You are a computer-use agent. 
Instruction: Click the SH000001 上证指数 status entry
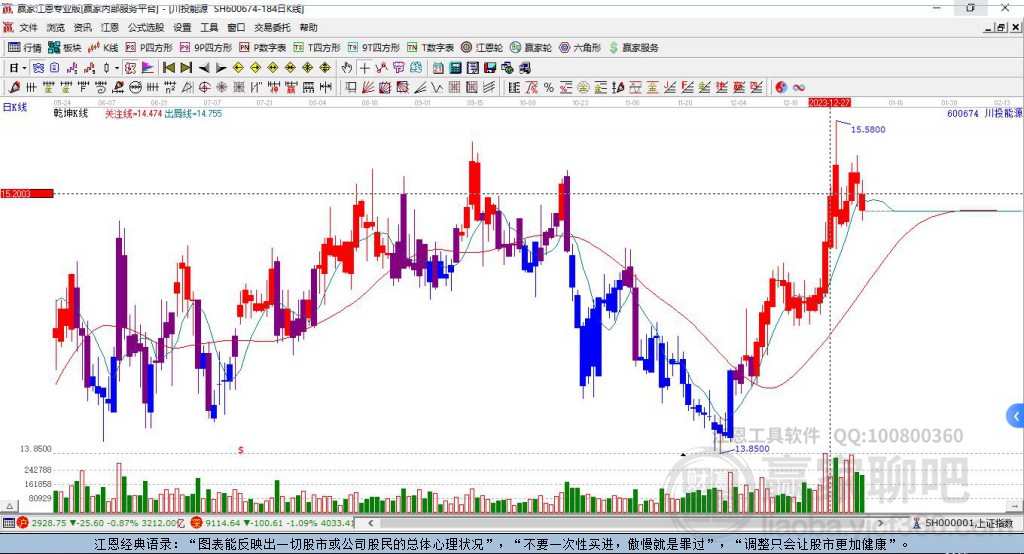(968, 523)
